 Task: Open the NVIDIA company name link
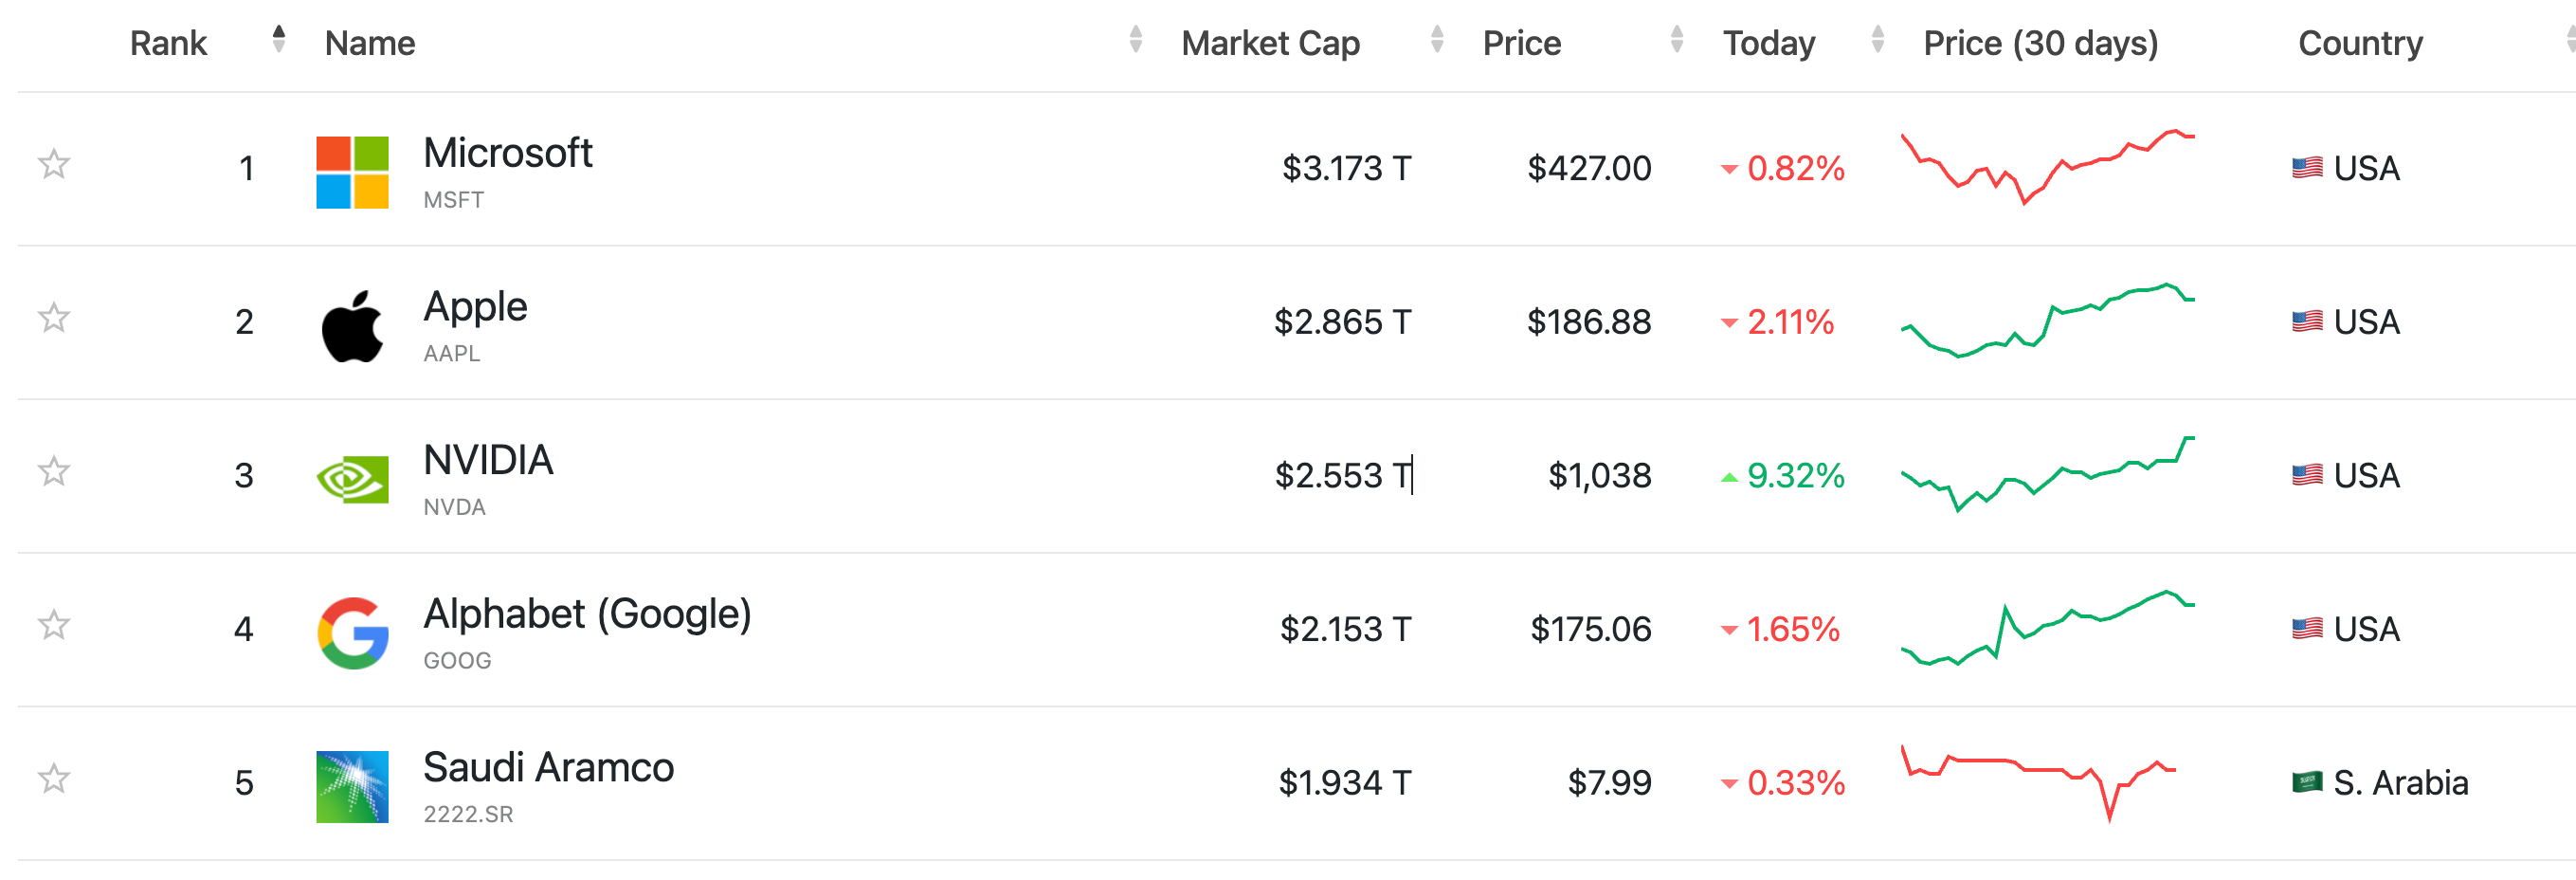pos(488,460)
